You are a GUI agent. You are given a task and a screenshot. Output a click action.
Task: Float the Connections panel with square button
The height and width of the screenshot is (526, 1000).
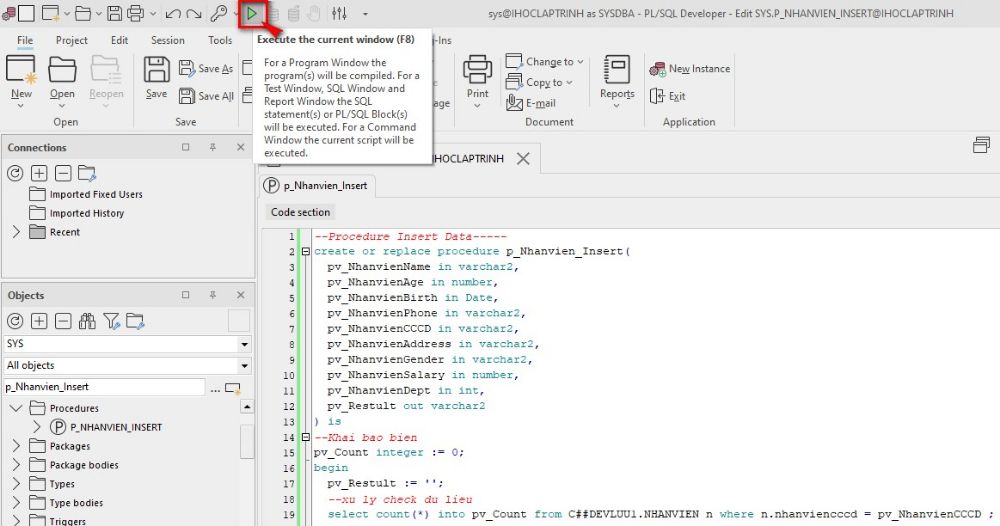click(186, 147)
